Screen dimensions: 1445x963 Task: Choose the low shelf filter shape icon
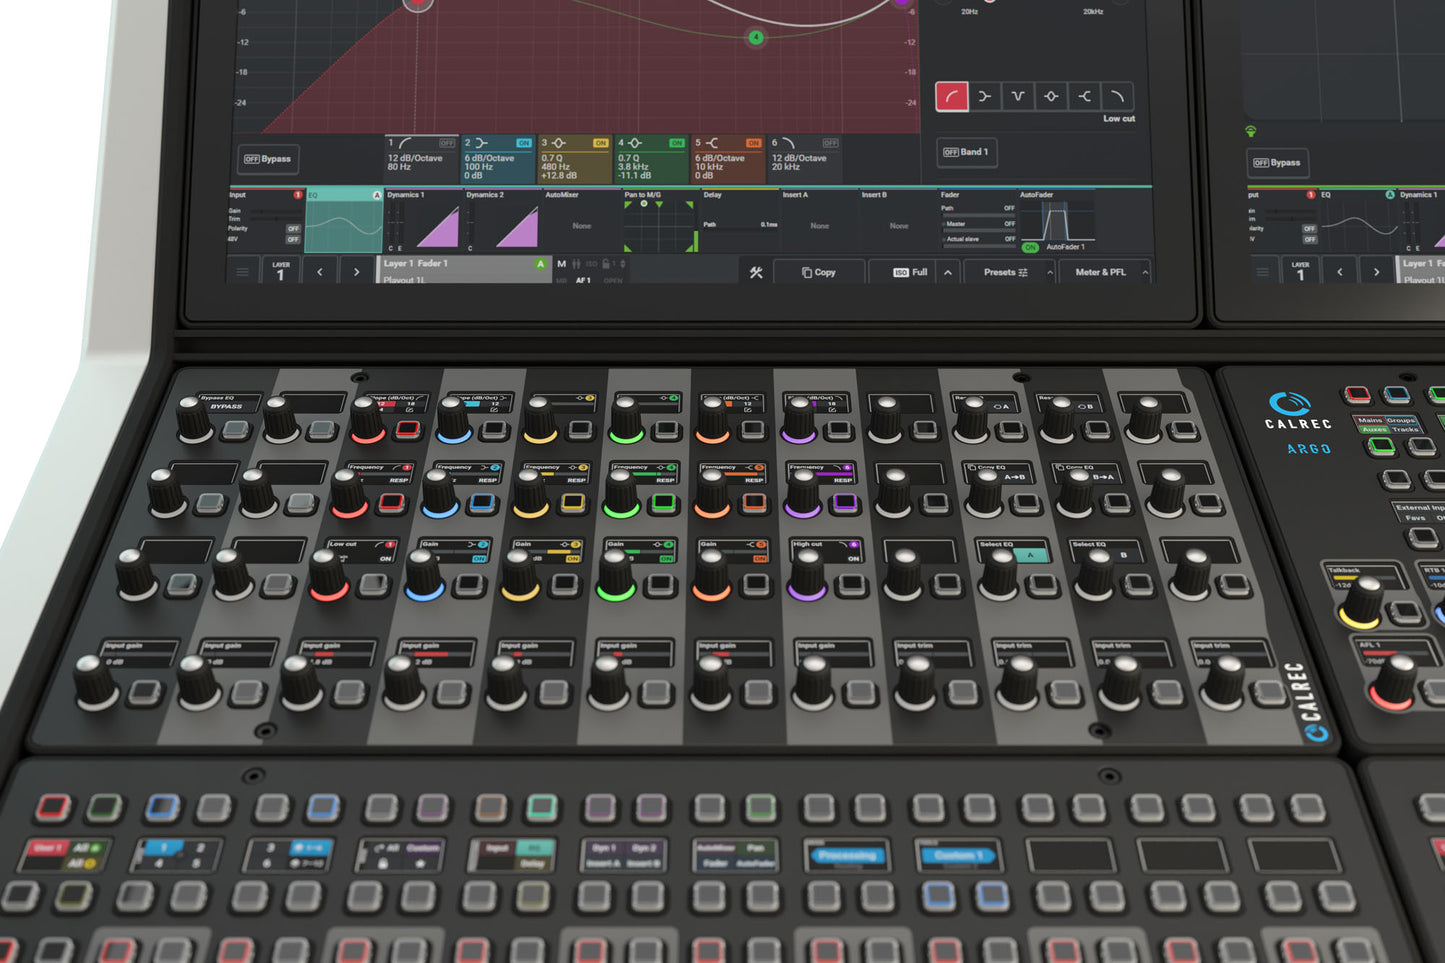[x=985, y=97]
